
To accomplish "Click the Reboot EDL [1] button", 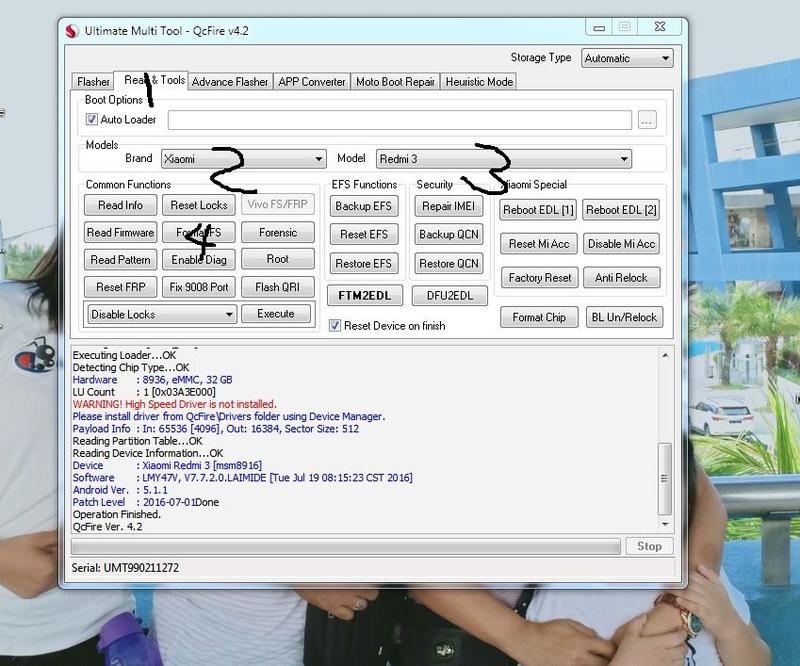I will click(x=538, y=210).
